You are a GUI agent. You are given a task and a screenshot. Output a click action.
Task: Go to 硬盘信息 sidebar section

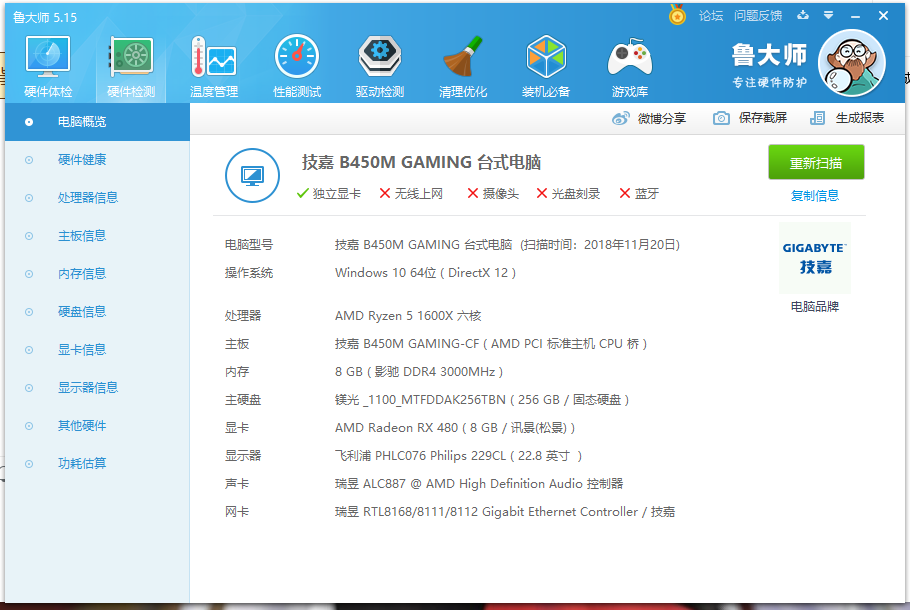[x=81, y=312]
